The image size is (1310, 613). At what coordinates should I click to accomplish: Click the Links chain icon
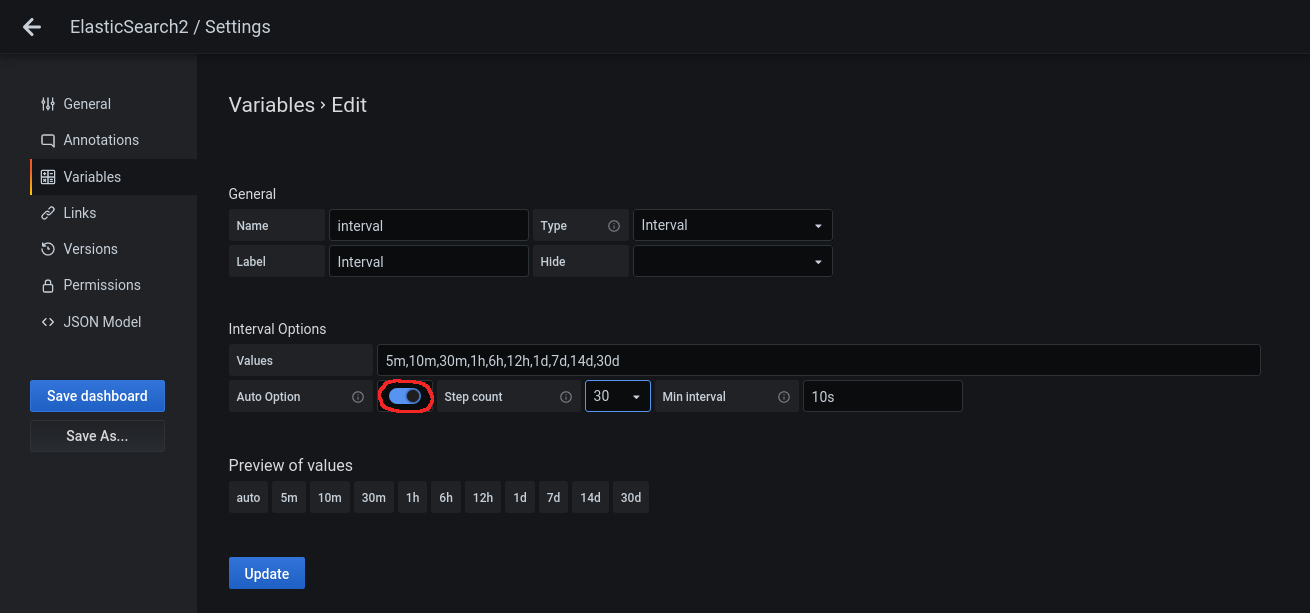pyautogui.click(x=47, y=213)
